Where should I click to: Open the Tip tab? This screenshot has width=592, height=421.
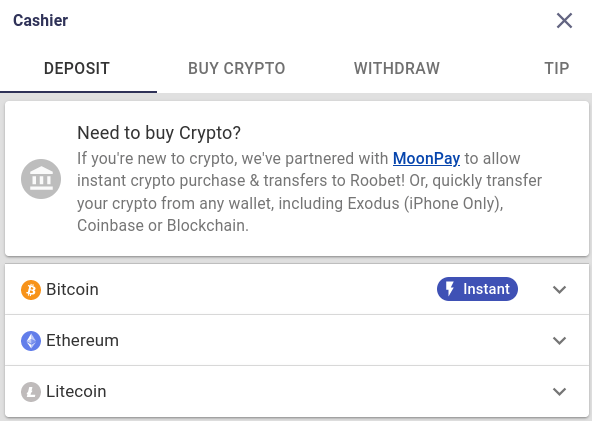[556, 68]
